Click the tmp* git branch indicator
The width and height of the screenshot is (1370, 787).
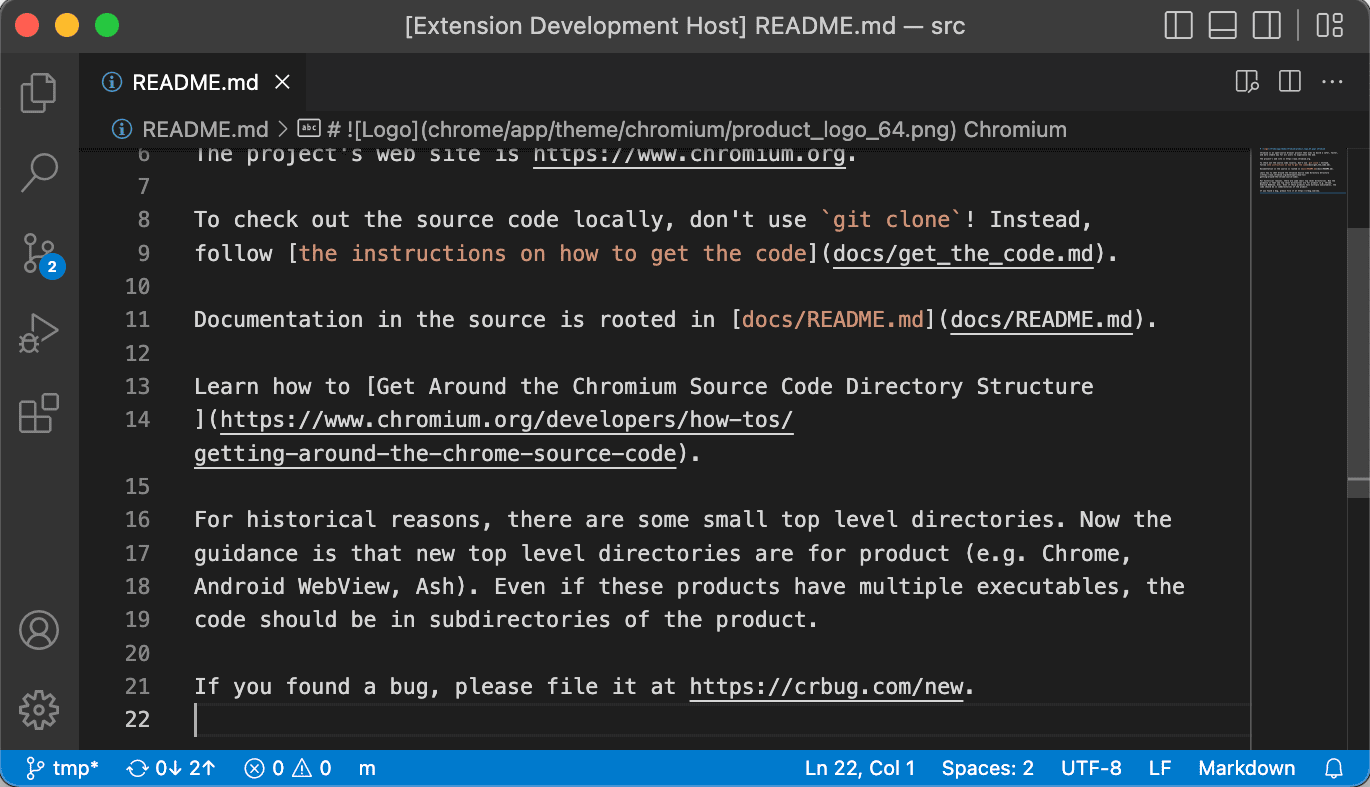pyautogui.click(x=62, y=768)
